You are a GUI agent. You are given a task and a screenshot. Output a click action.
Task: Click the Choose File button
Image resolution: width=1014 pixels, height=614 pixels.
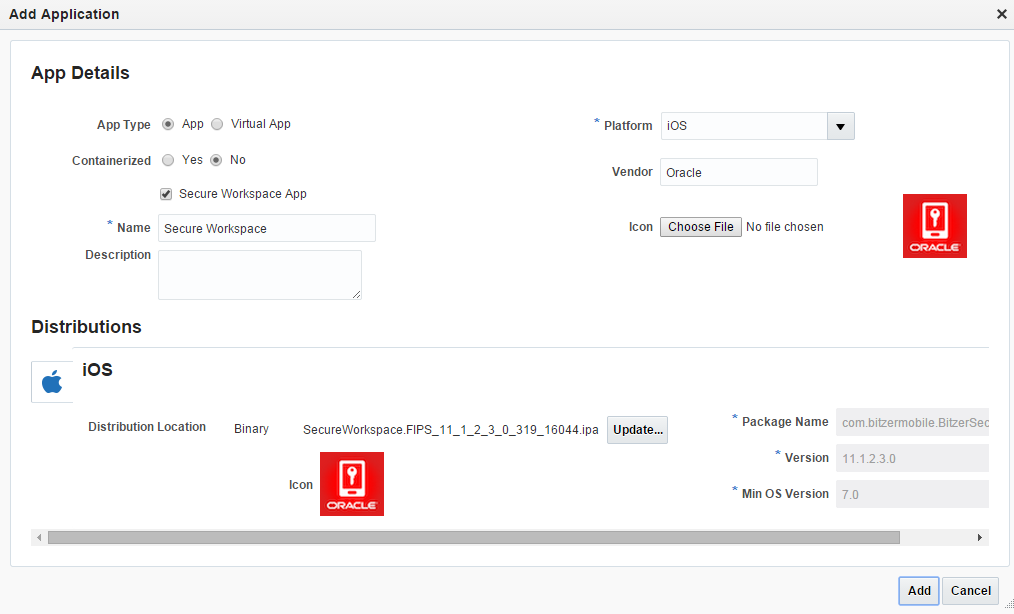[x=700, y=227]
